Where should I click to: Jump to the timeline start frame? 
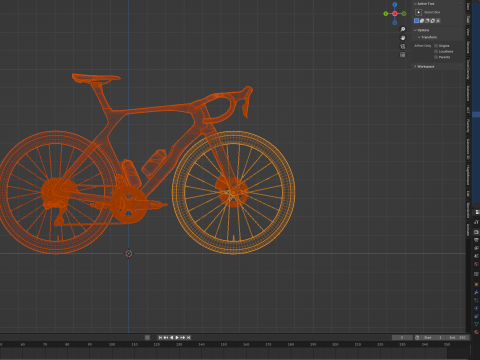tap(160, 337)
